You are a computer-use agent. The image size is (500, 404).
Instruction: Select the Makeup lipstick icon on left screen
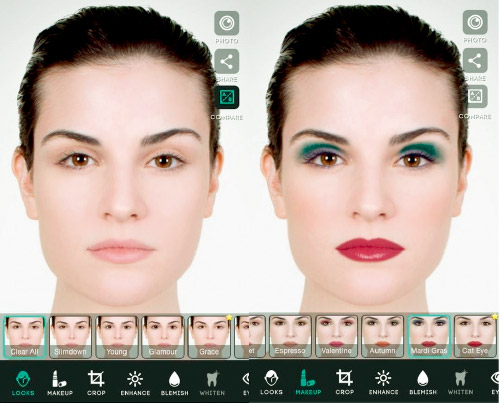[x=60, y=383]
